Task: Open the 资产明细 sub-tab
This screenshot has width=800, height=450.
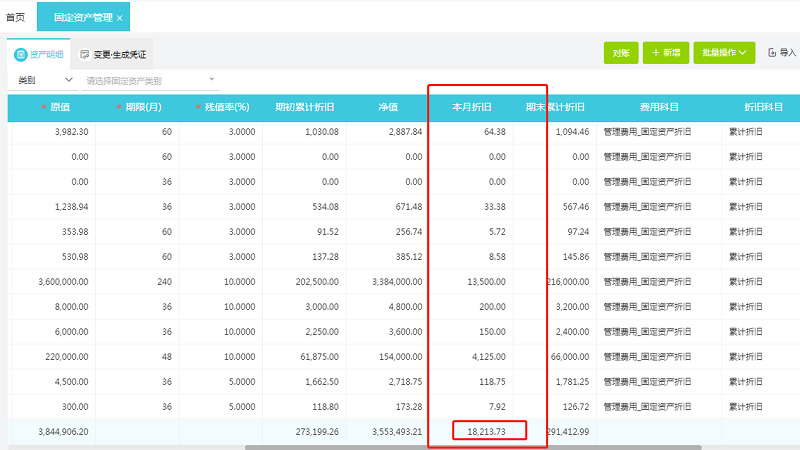Action: [39, 54]
